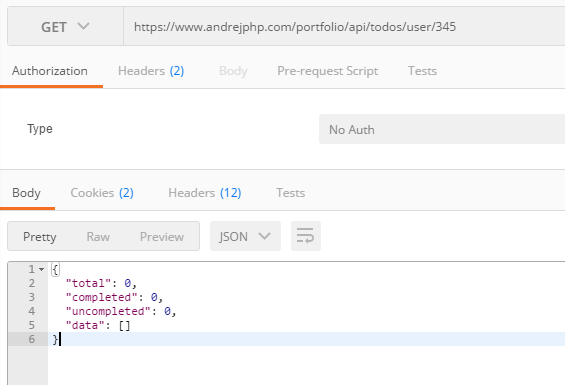Collapse the JSON object at line 1

42,269
